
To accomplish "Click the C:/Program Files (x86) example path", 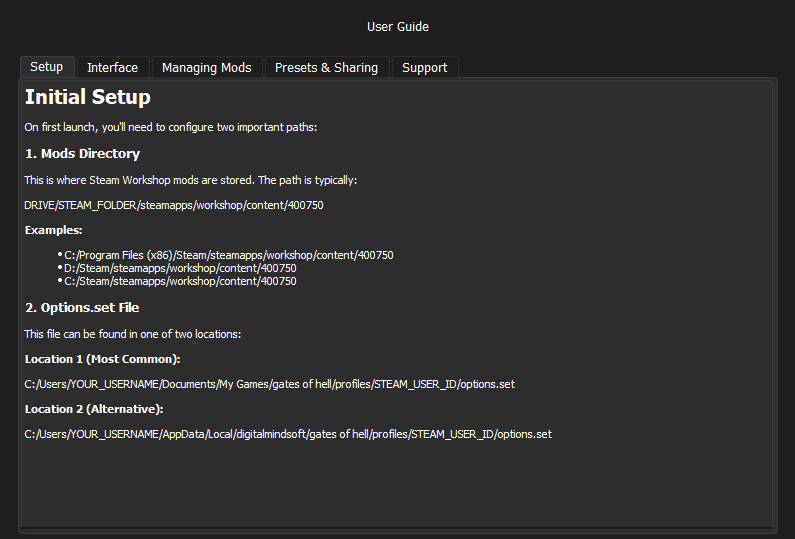I will point(228,255).
